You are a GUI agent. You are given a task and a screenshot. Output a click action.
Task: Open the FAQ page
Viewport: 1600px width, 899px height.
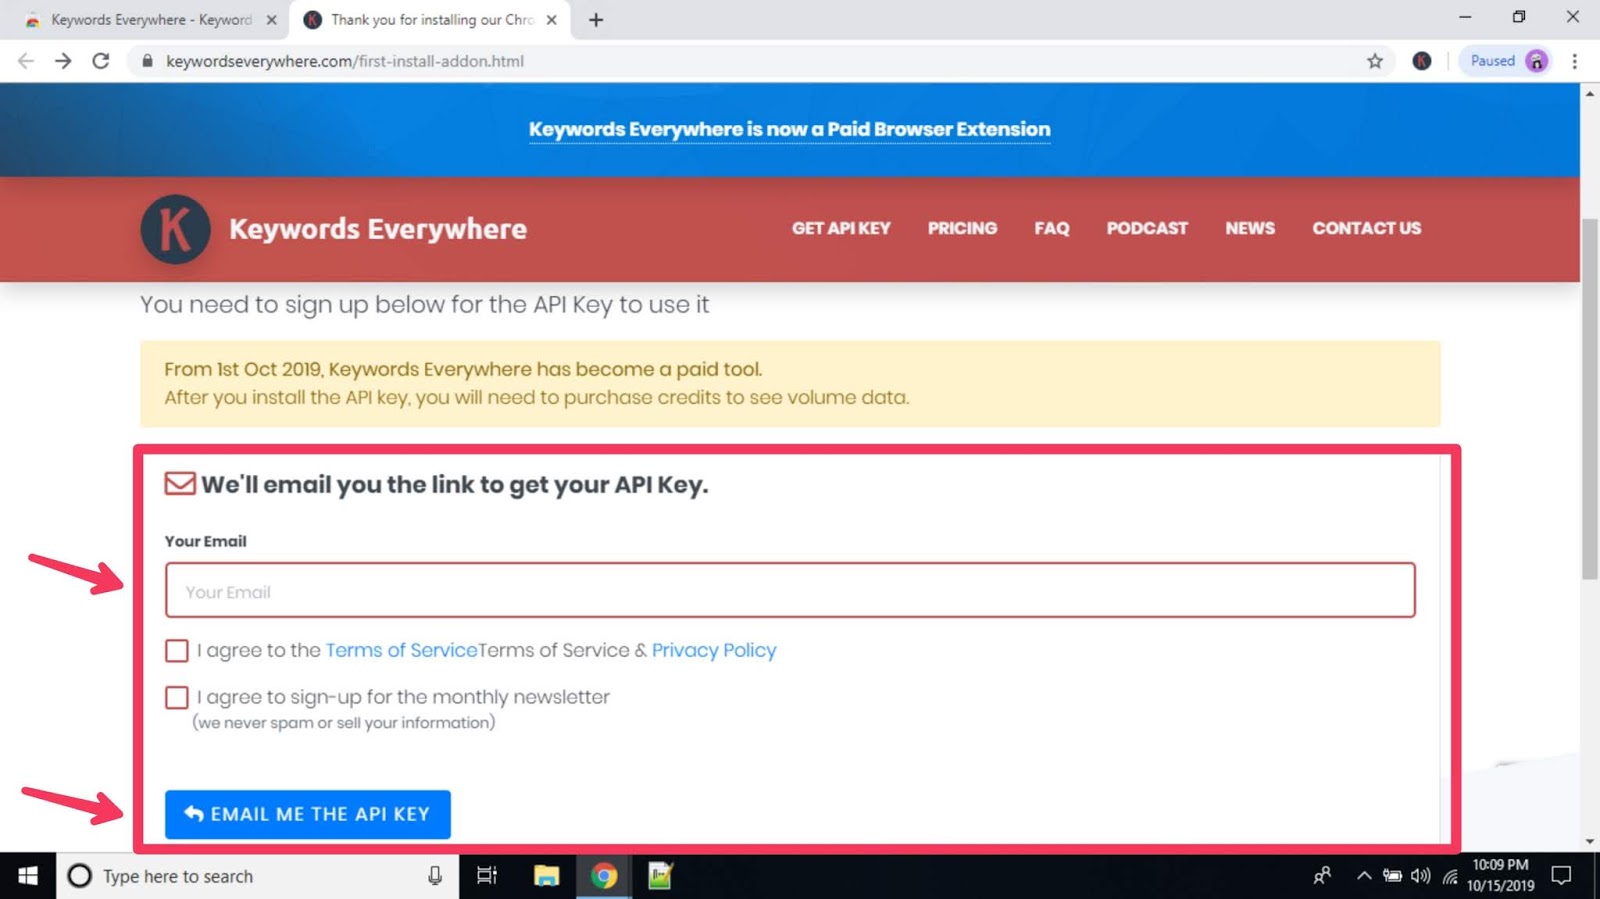tap(1052, 228)
